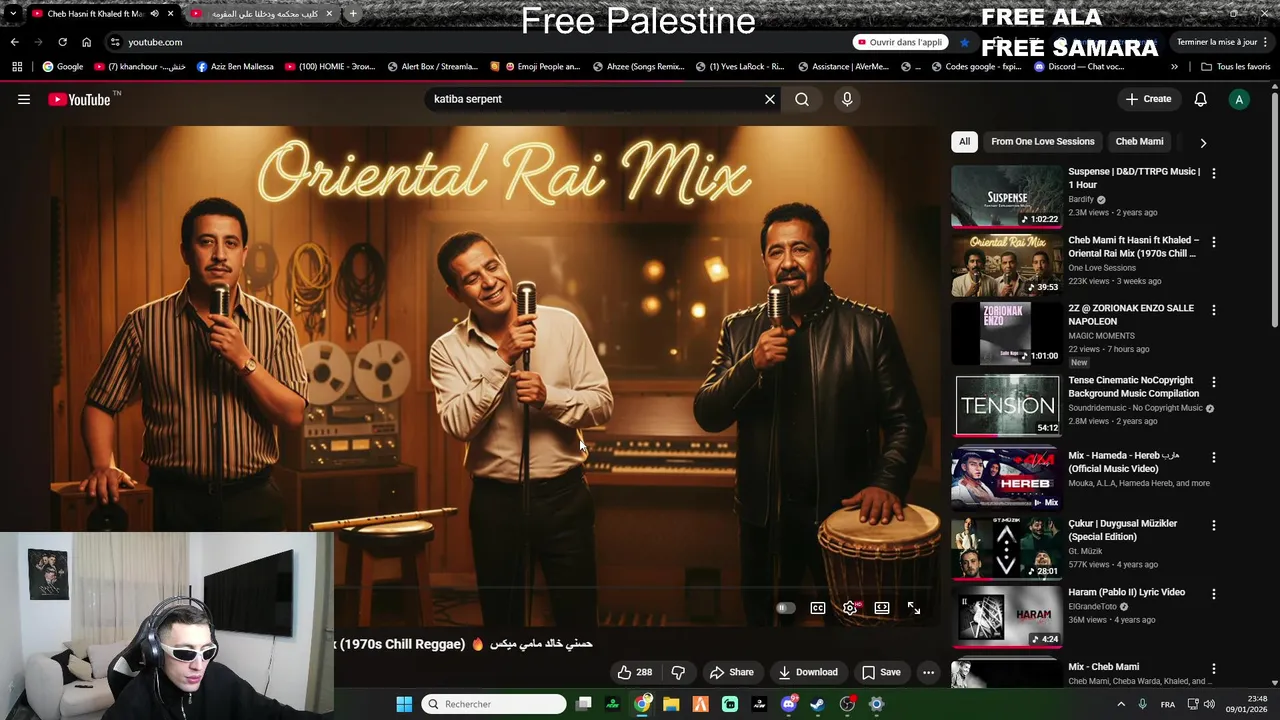The image size is (1280, 720).
Task: Open the Google bookmark
Action: pyautogui.click(x=63, y=67)
